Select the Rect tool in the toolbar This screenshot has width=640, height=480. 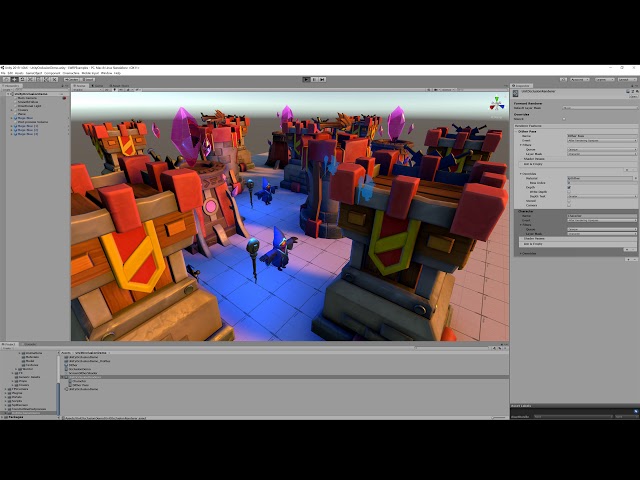39,80
